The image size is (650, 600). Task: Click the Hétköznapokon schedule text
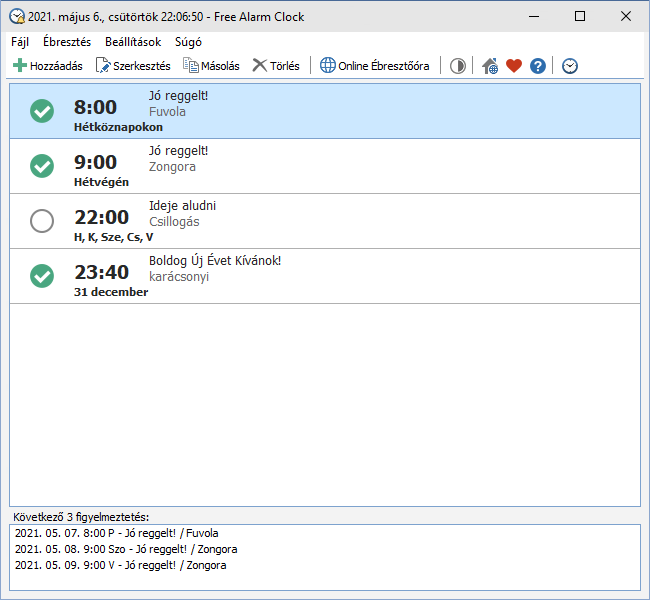(118, 127)
